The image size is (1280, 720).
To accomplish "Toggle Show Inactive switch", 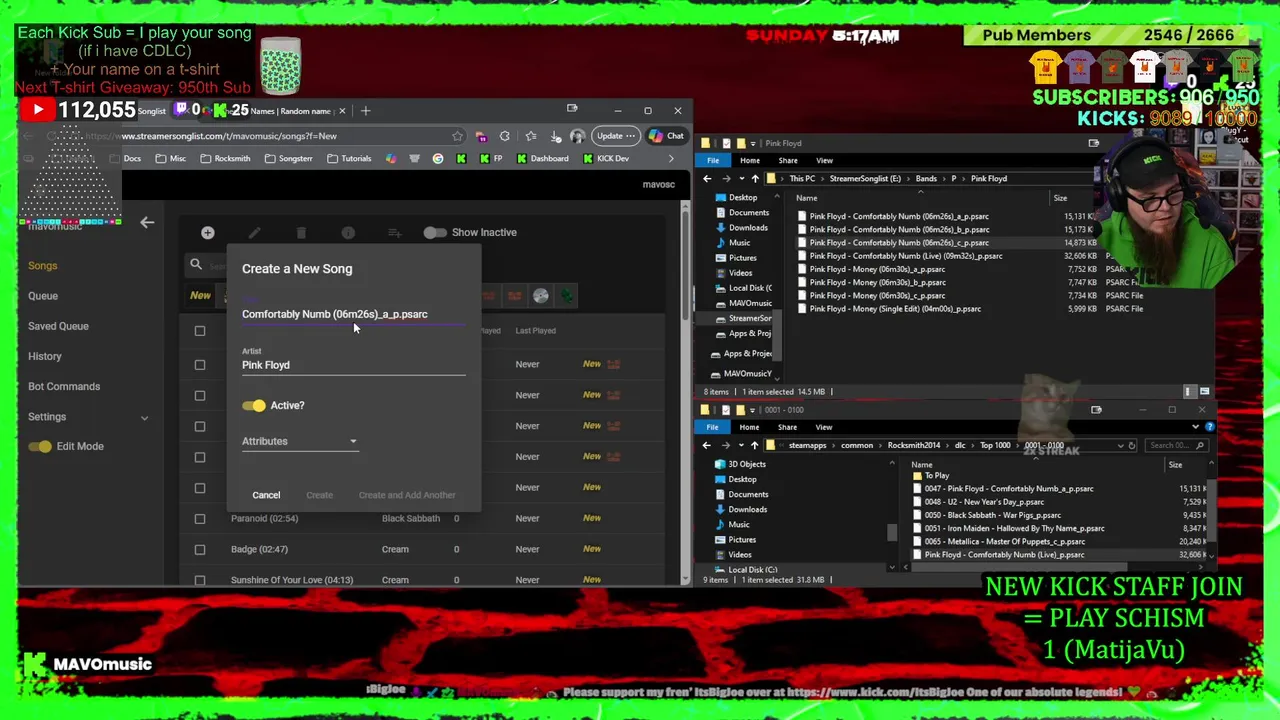I will pyautogui.click(x=434, y=232).
